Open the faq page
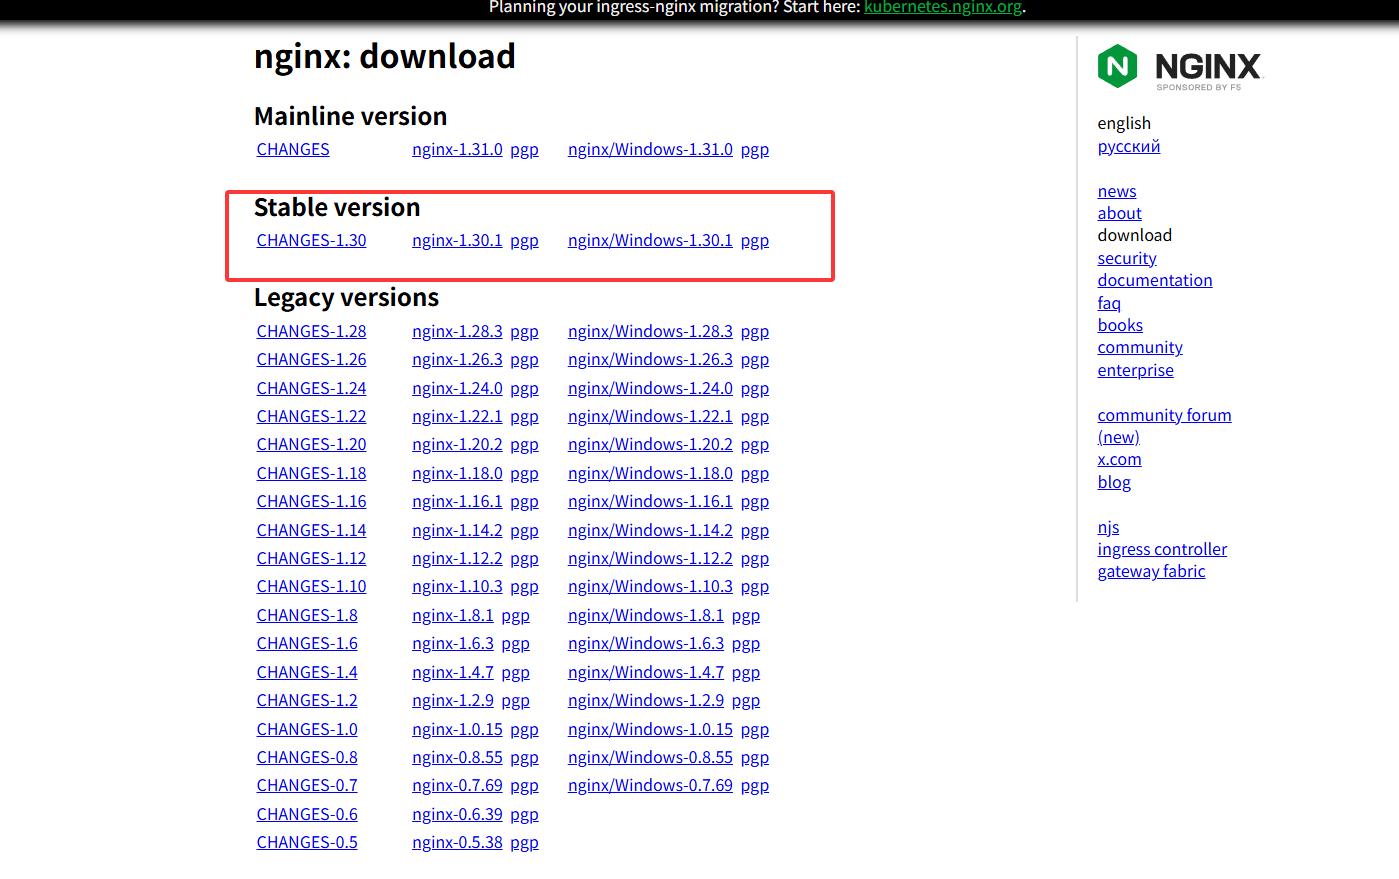The height and width of the screenshot is (879, 1399). click(x=1109, y=303)
